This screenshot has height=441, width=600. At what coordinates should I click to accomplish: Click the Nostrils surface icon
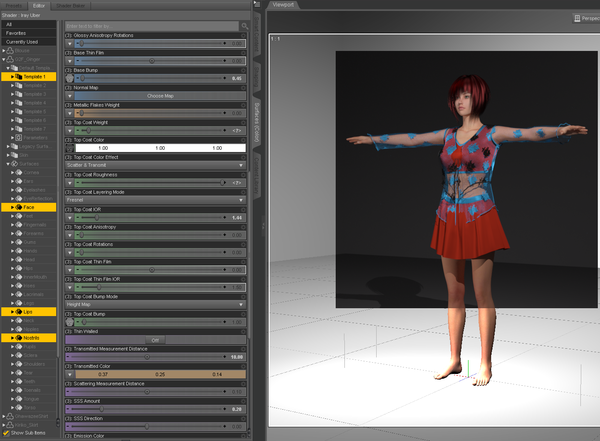click(18, 338)
